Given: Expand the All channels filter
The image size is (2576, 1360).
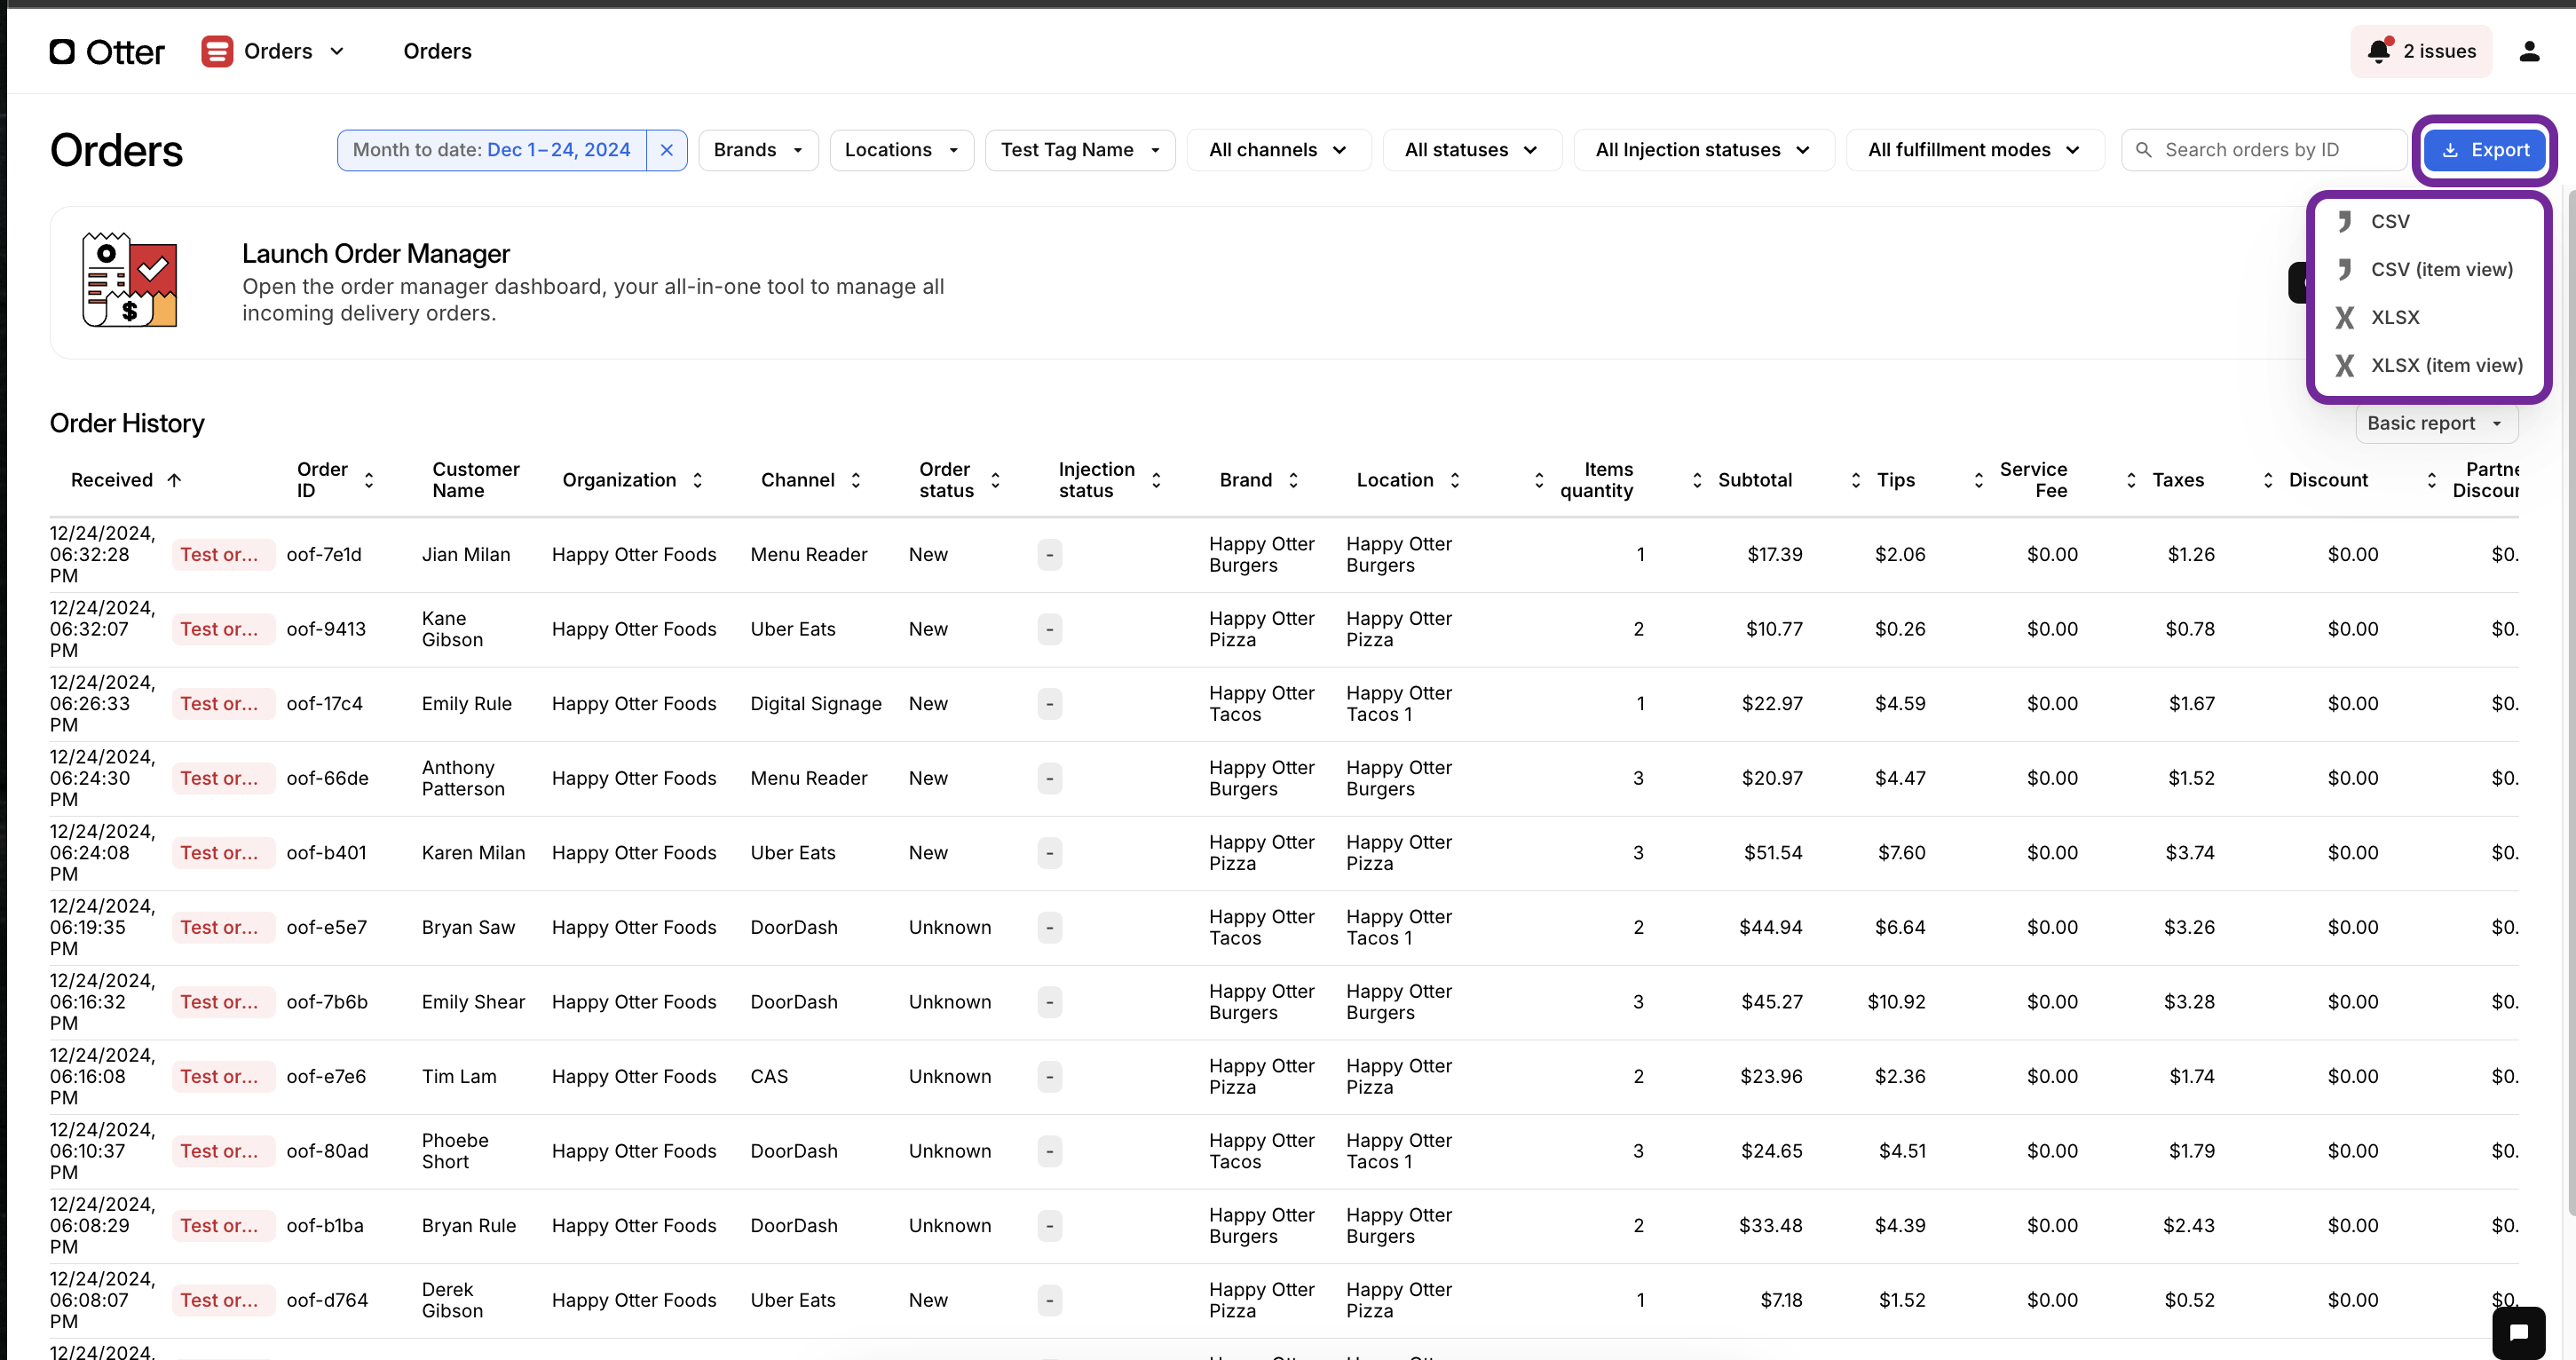Looking at the screenshot, I should (x=1278, y=150).
